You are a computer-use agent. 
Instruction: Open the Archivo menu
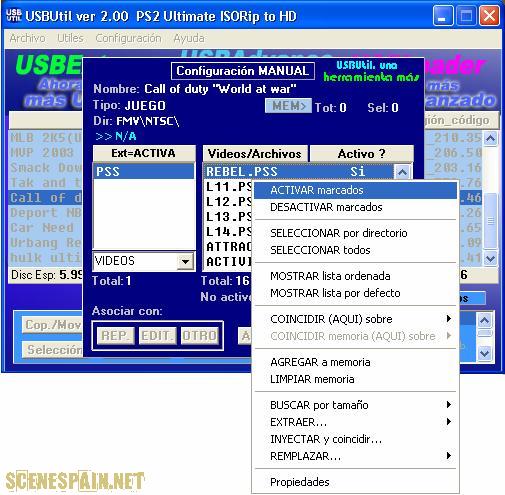(x=27, y=38)
